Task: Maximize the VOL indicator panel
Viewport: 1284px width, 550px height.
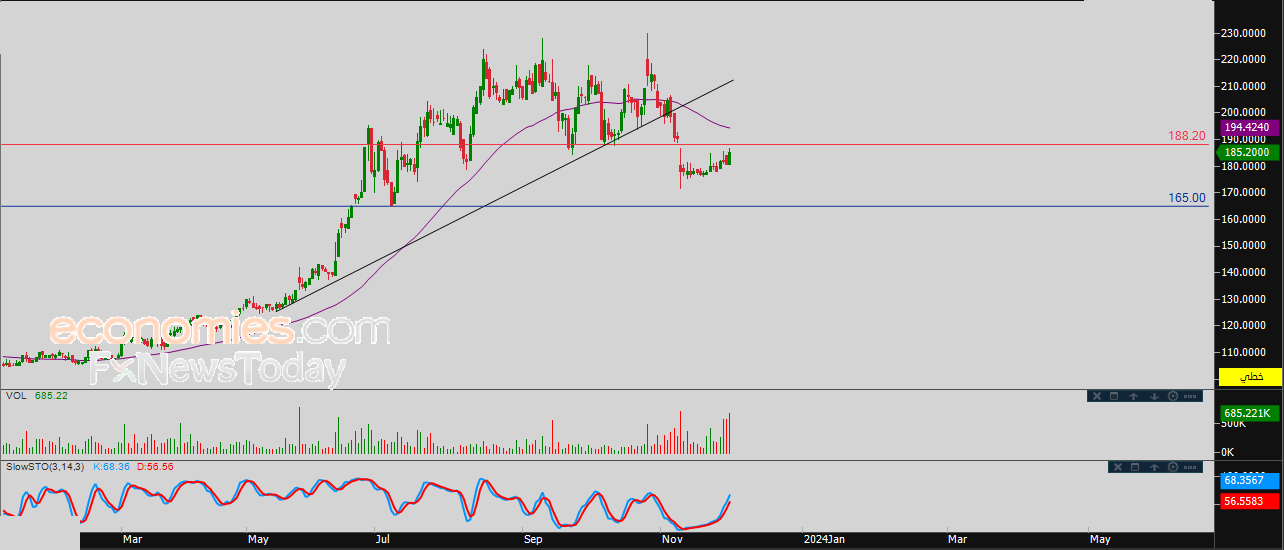Action: 1114,396
